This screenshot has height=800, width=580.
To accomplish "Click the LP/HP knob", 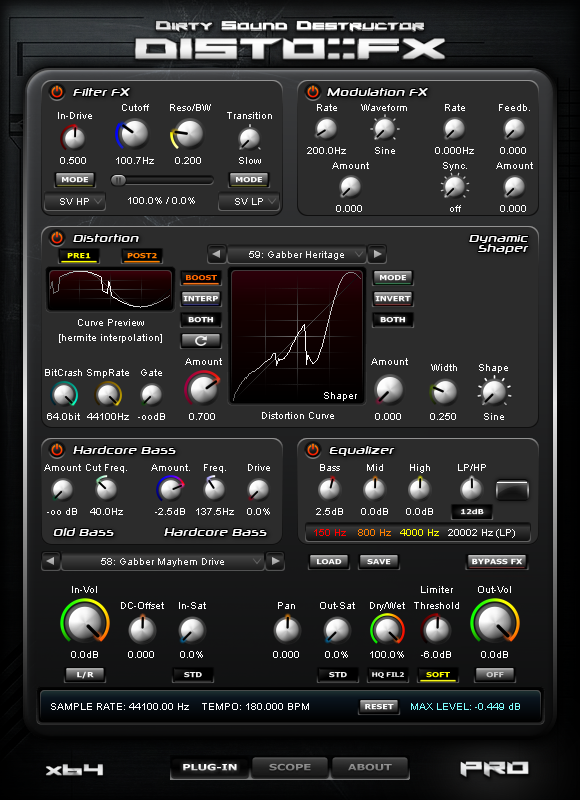I will (471, 489).
